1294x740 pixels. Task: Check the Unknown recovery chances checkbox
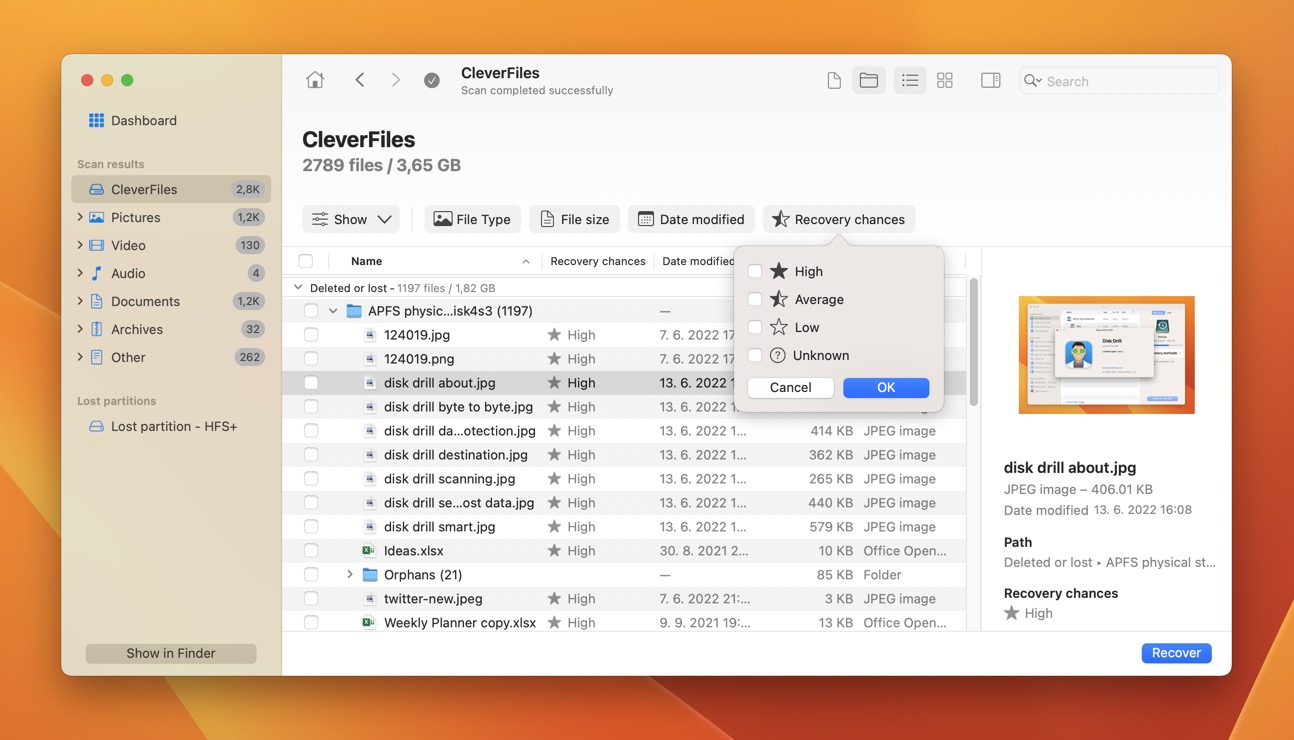[x=755, y=355]
